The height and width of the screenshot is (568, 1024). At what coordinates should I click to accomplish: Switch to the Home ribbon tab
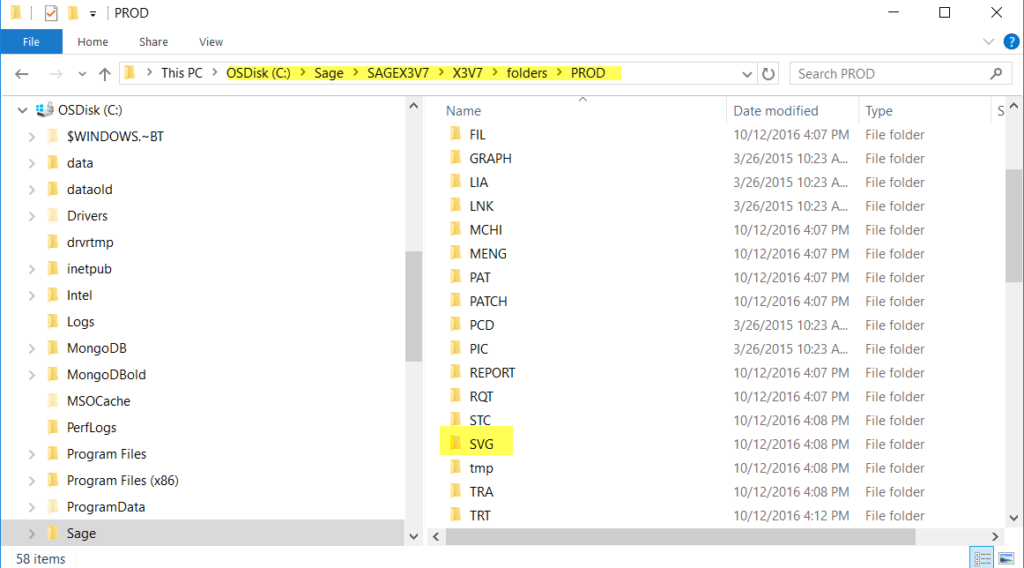coord(93,42)
